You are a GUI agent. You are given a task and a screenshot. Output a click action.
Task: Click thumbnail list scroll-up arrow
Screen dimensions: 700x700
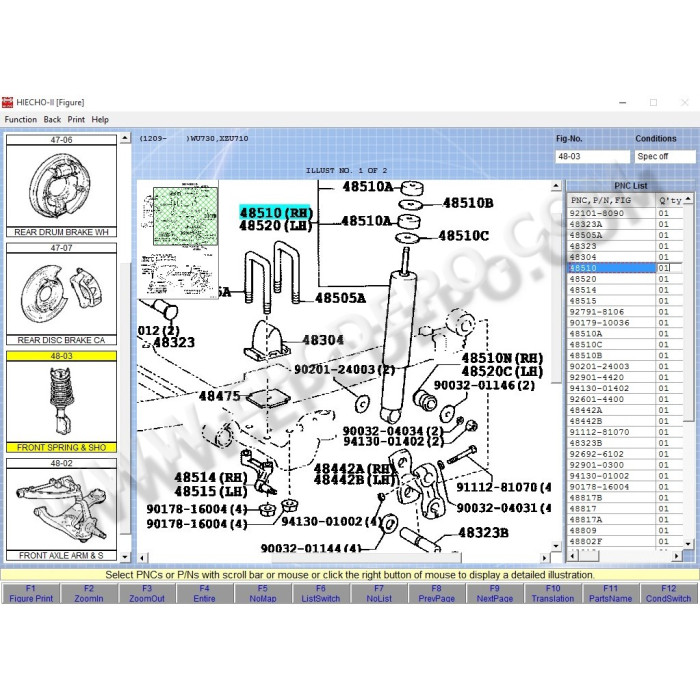(125, 138)
